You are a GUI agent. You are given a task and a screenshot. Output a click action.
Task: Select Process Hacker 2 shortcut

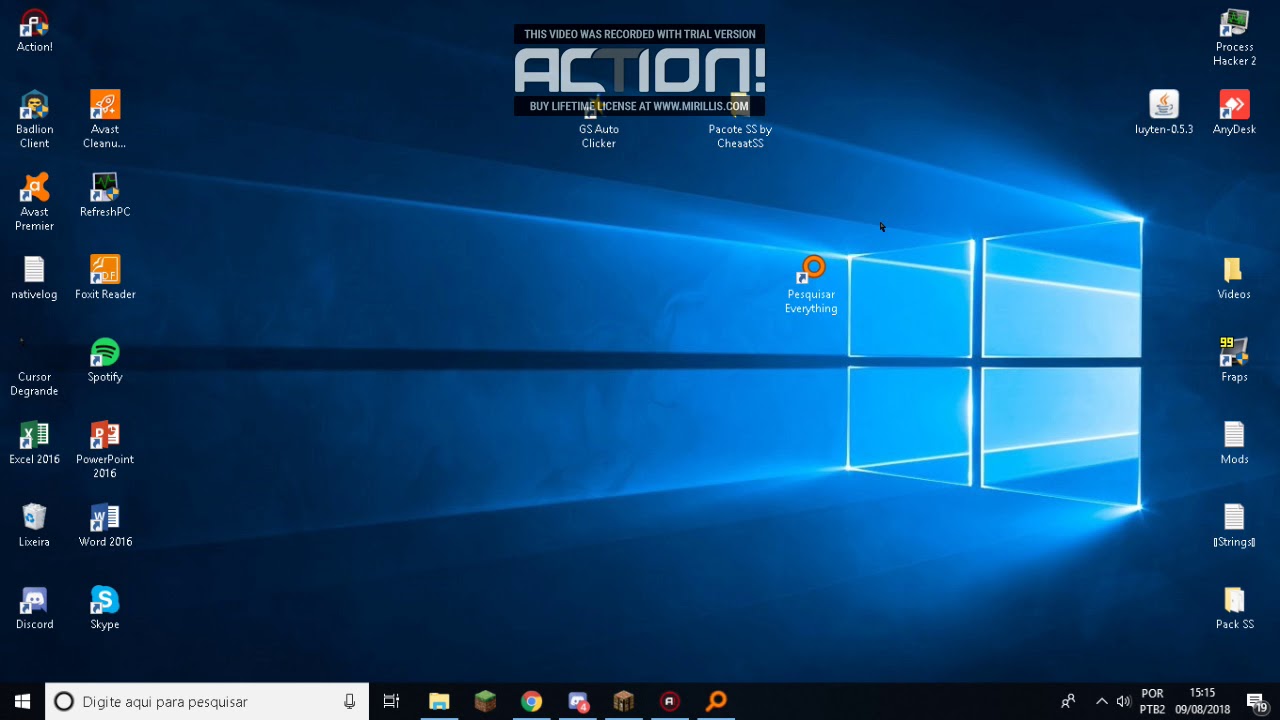1234,37
